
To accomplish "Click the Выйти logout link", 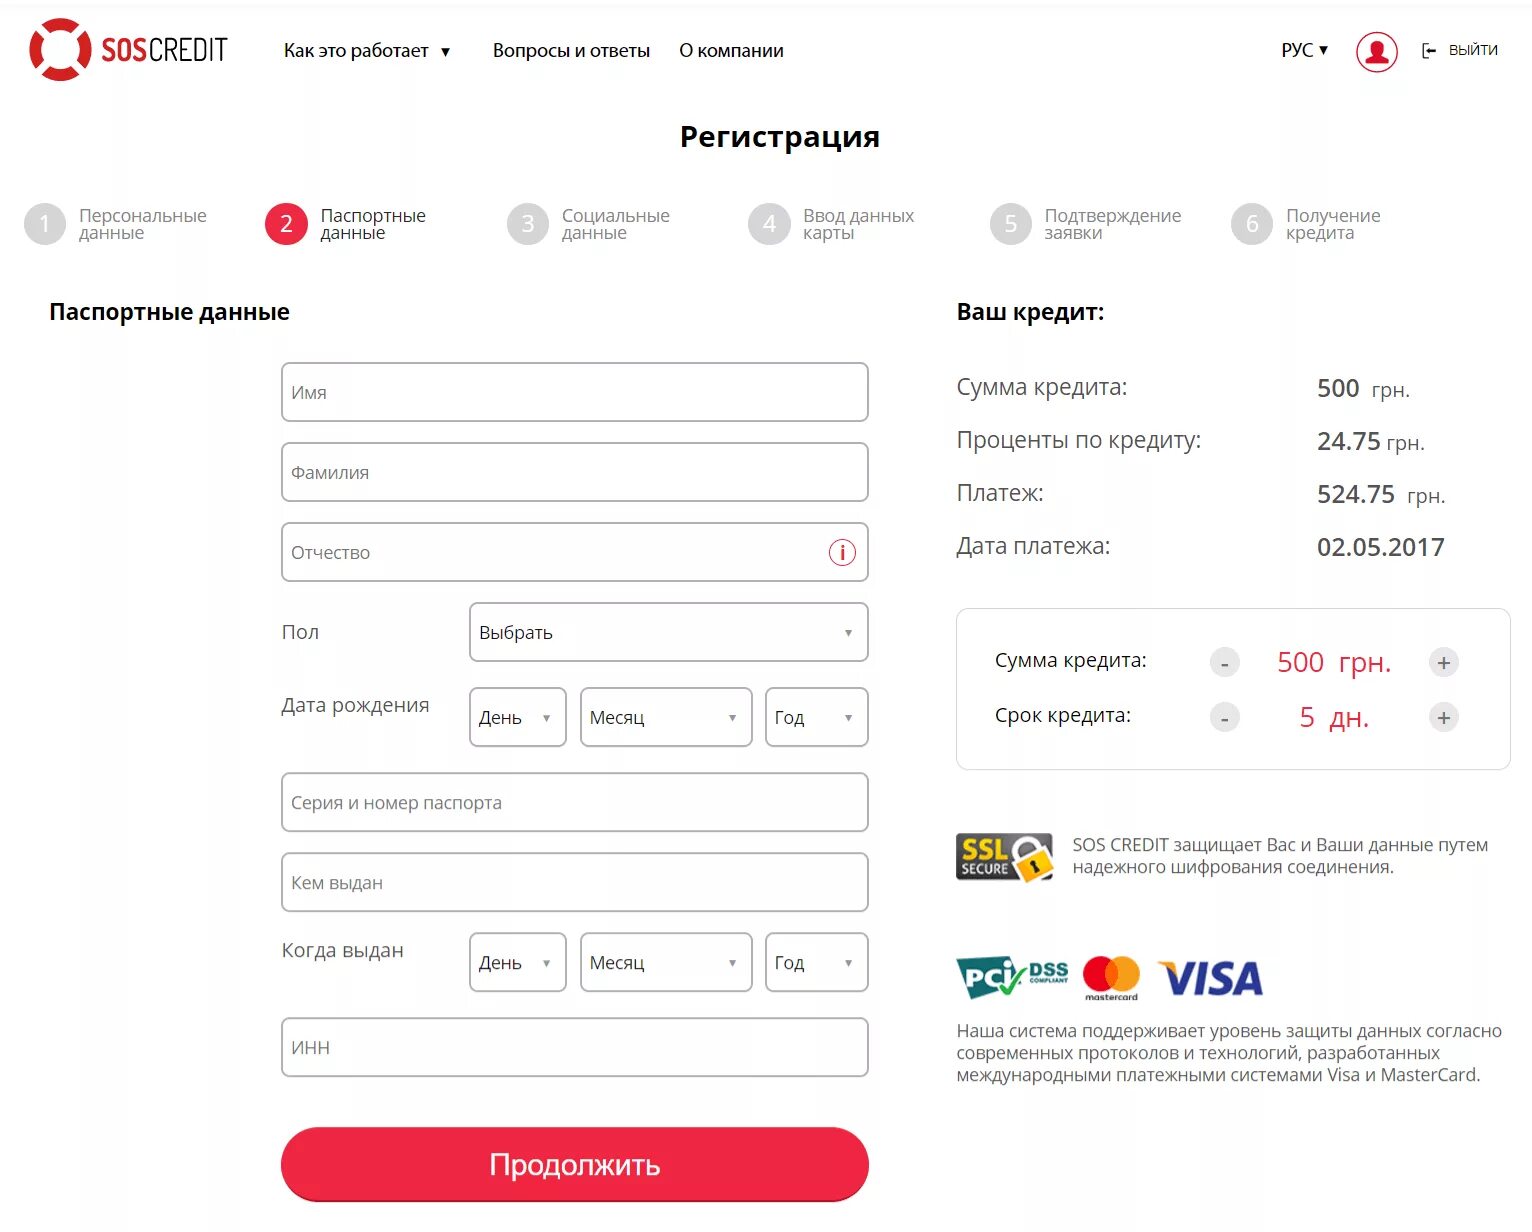I will click(1461, 50).
